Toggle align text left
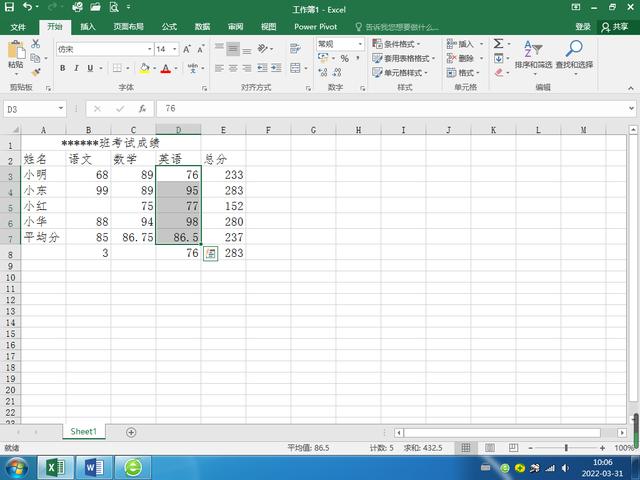 click(219, 68)
